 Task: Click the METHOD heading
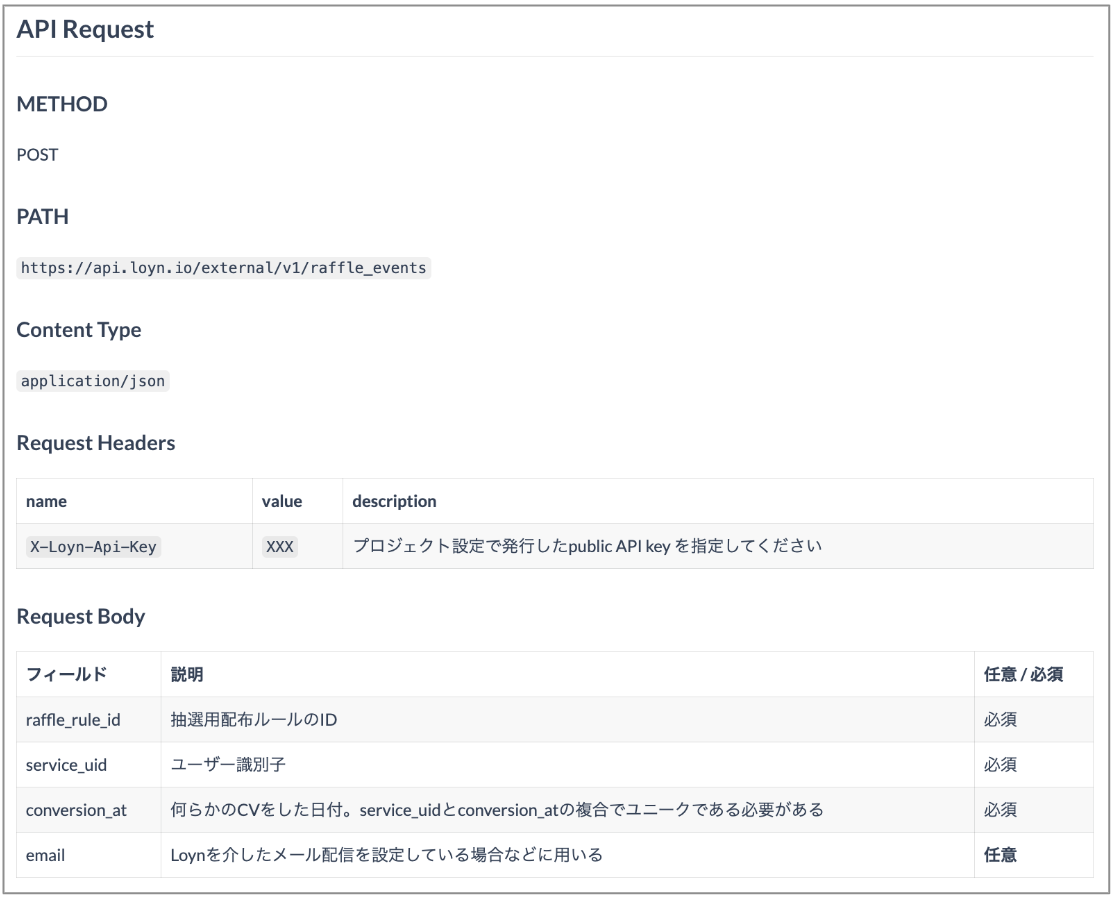pos(62,104)
